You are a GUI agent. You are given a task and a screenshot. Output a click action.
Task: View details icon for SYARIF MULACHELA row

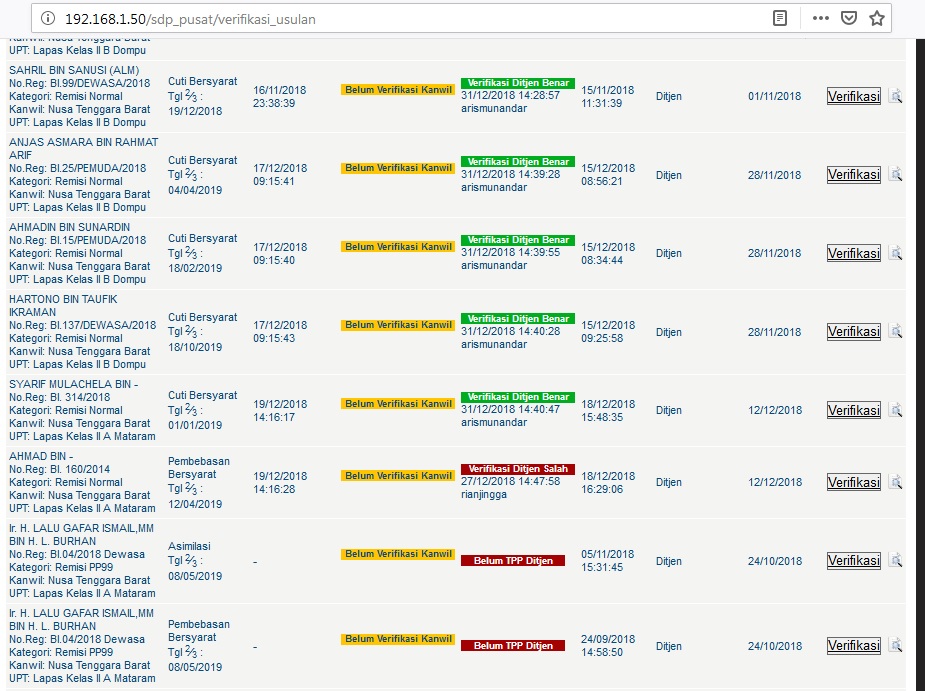[x=895, y=410]
